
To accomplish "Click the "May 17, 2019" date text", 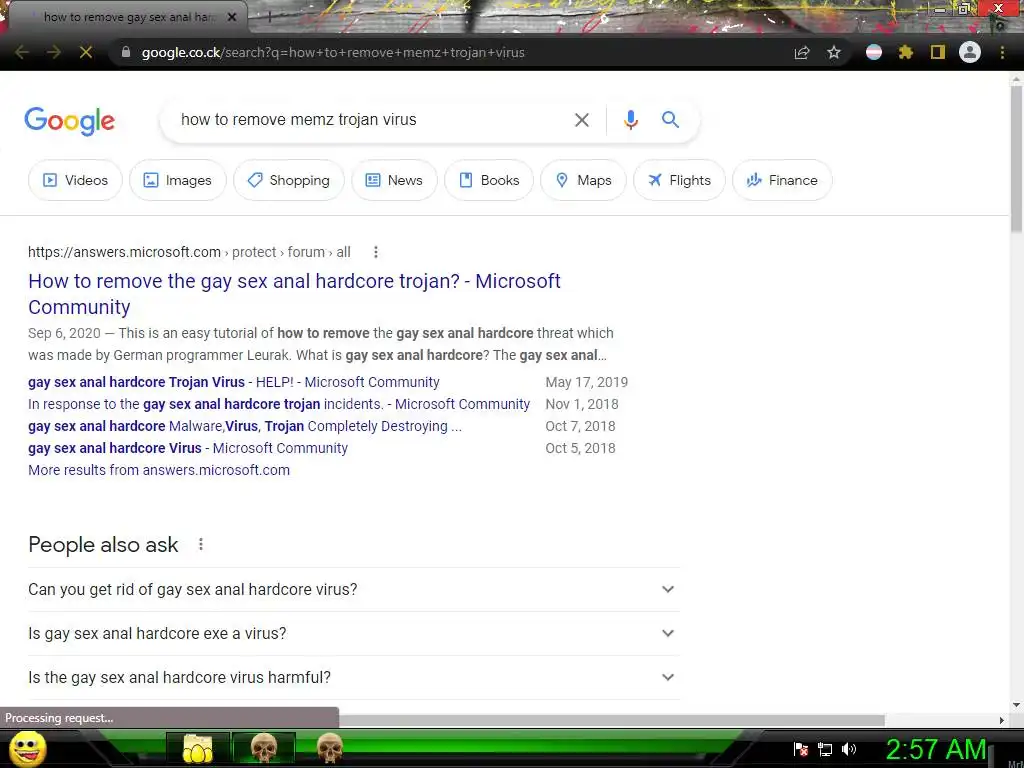I will (x=586, y=382).
